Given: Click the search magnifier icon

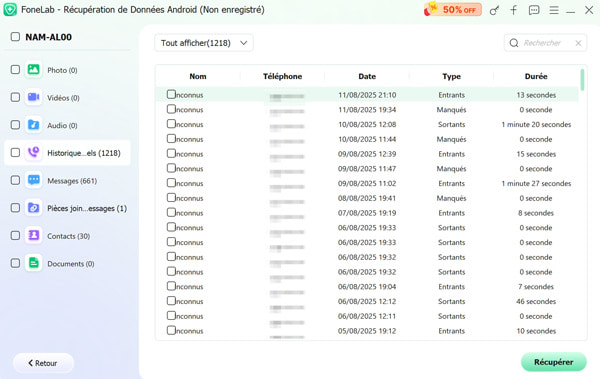Looking at the screenshot, I should coord(514,43).
